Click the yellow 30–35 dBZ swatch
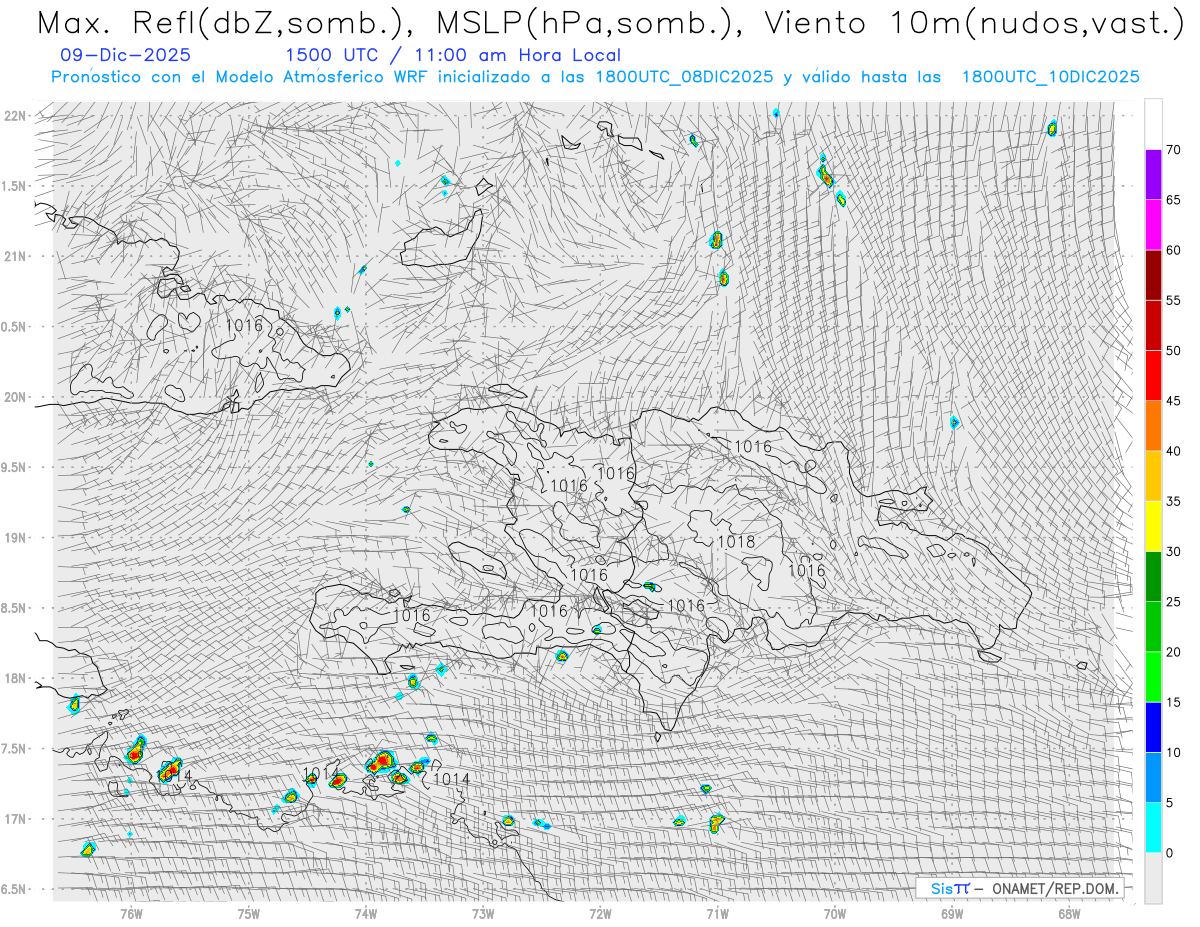The height and width of the screenshot is (927, 1200). point(1153,526)
